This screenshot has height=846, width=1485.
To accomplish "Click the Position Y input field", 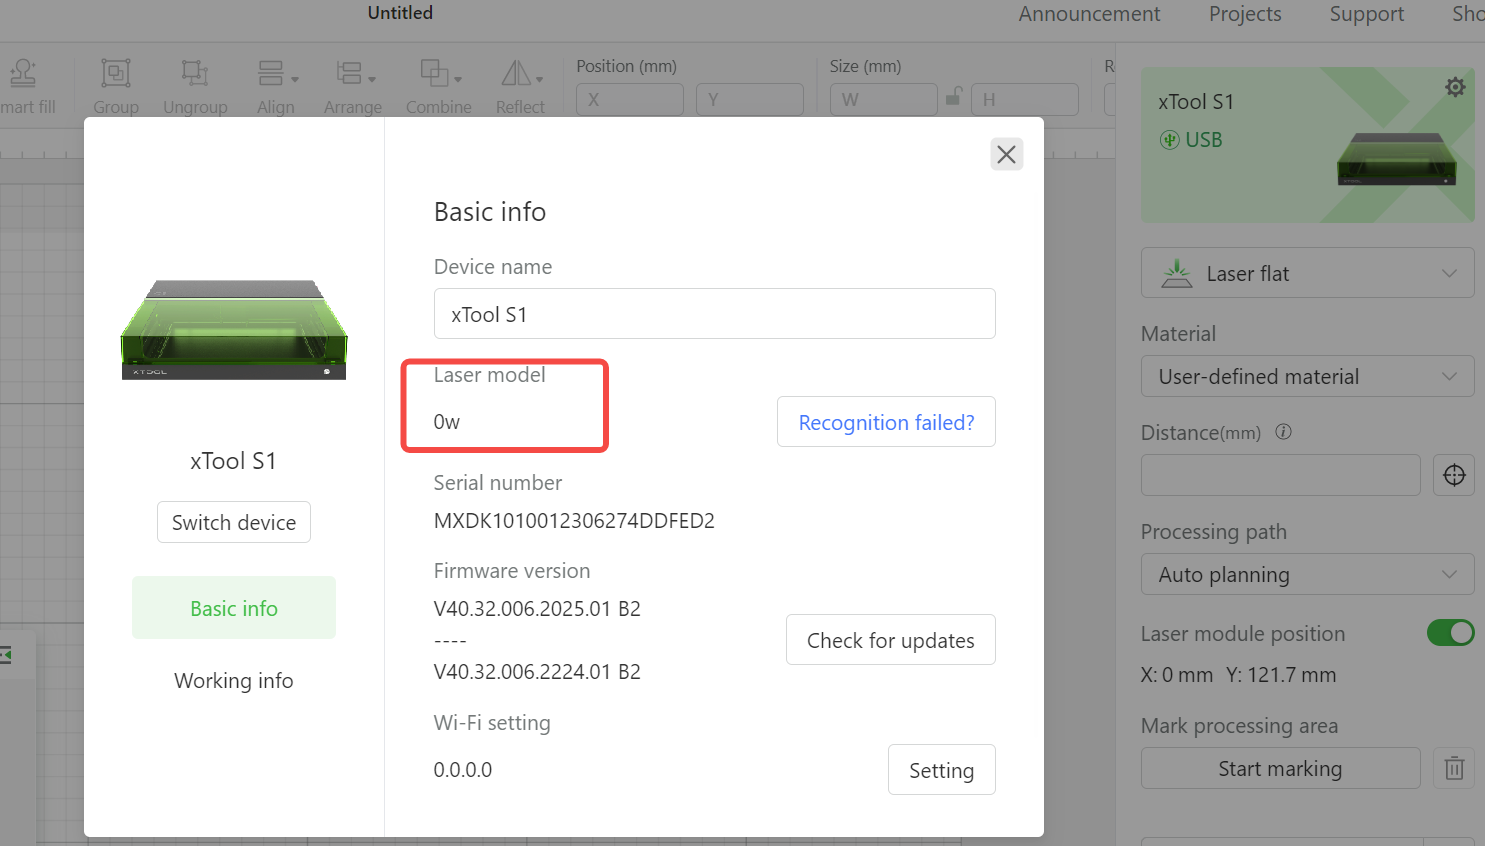I will pos(750,99).
